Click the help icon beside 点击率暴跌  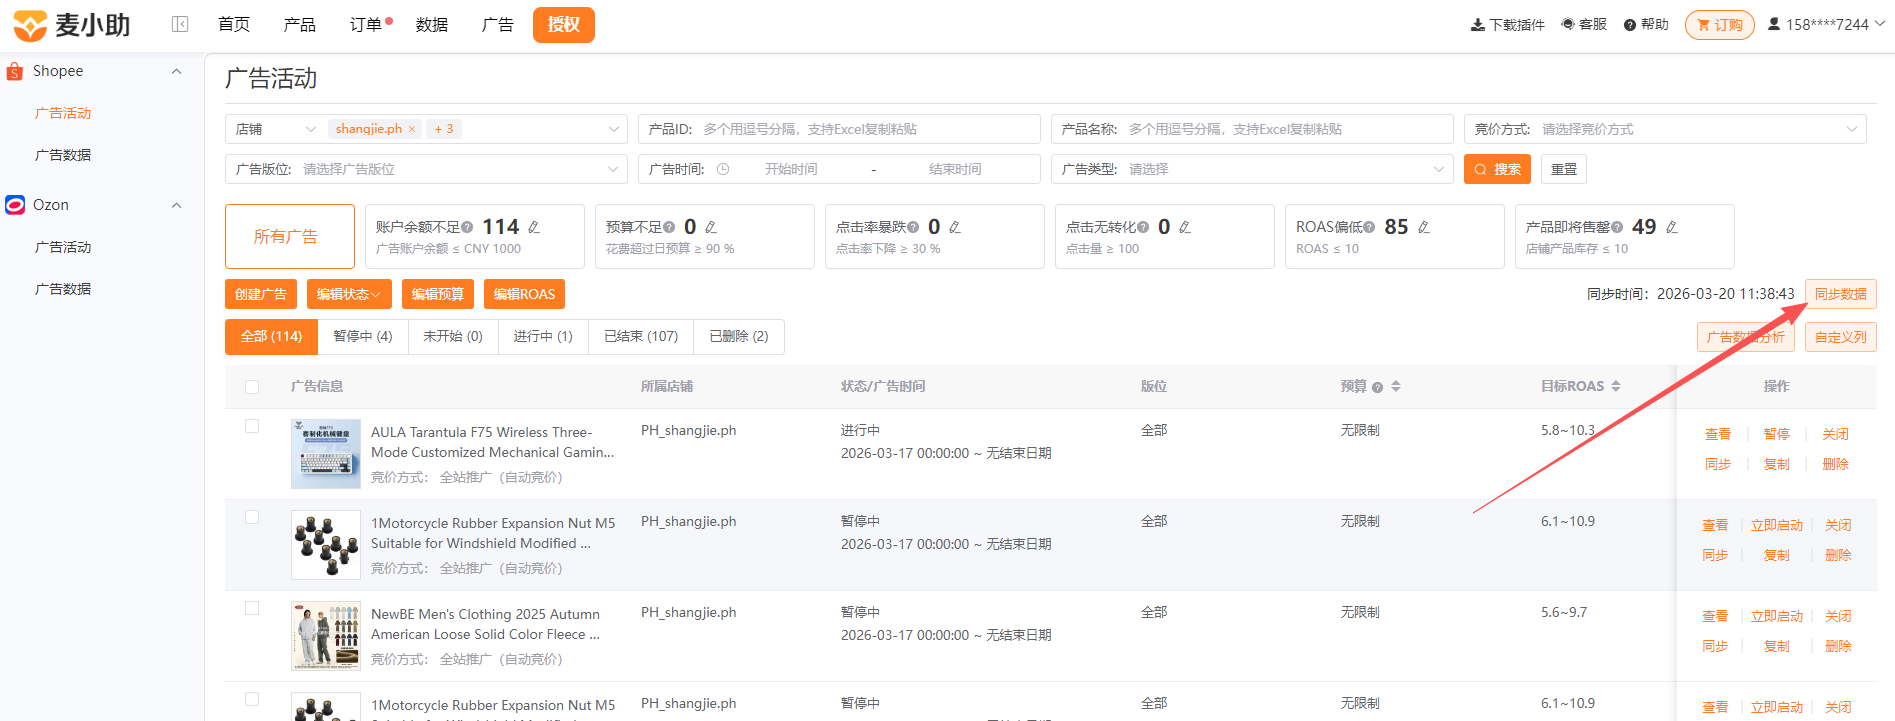pos(913,228)
